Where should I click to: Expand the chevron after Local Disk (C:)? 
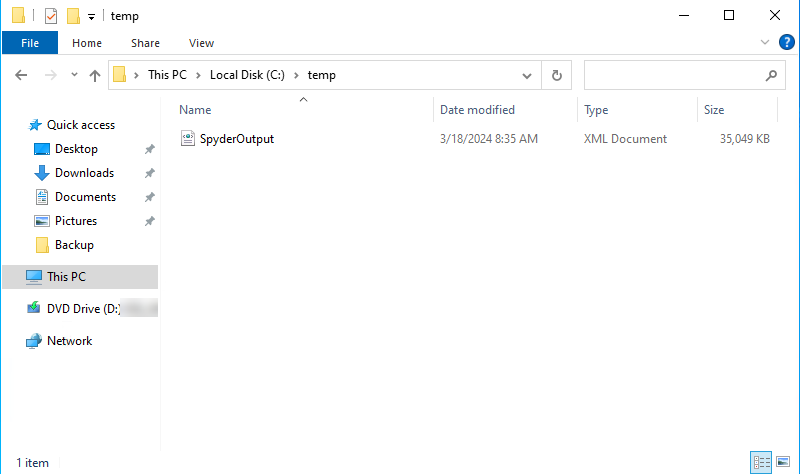pyautogui.click(x=296, y=76)
